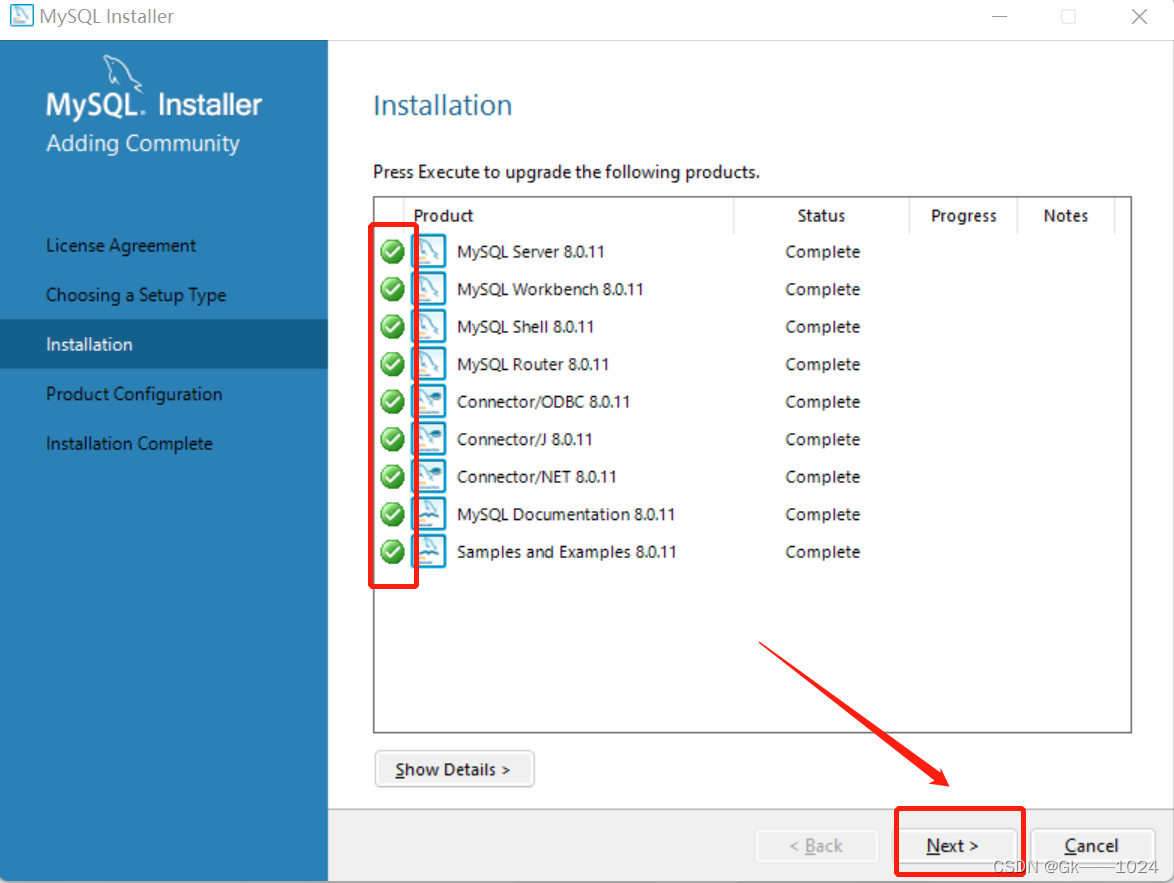The width and height of the screenshot is (1174, 883).
Task: Select the MySQL Shell 8.0.11 row name
Action: [x=526, y=327]
